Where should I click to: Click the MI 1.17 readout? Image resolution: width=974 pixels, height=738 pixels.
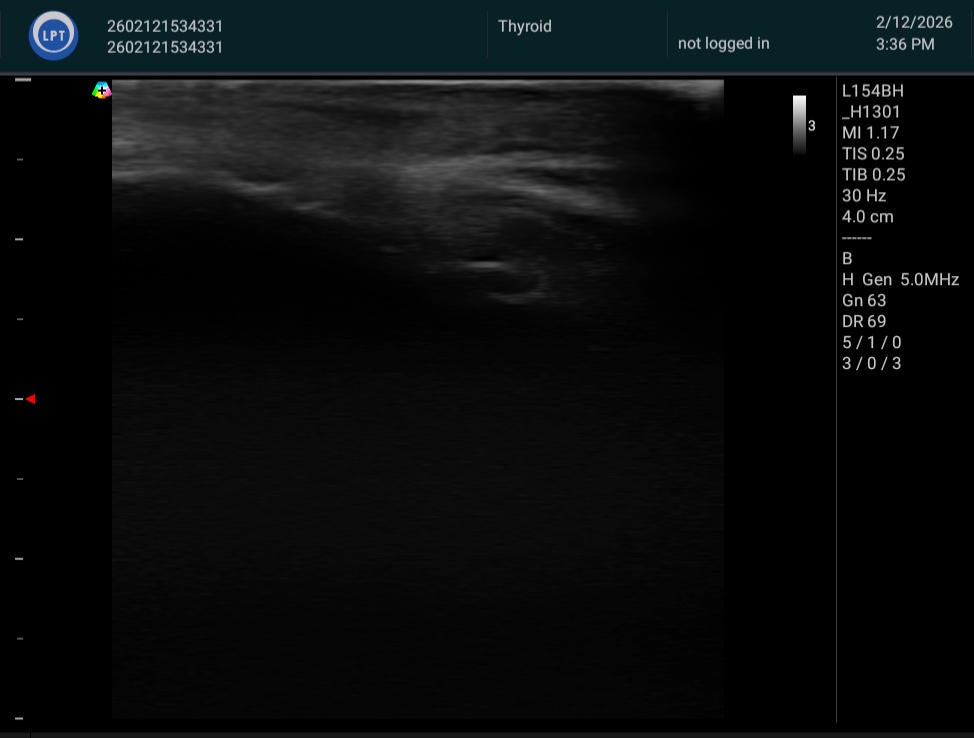[869, 133]
